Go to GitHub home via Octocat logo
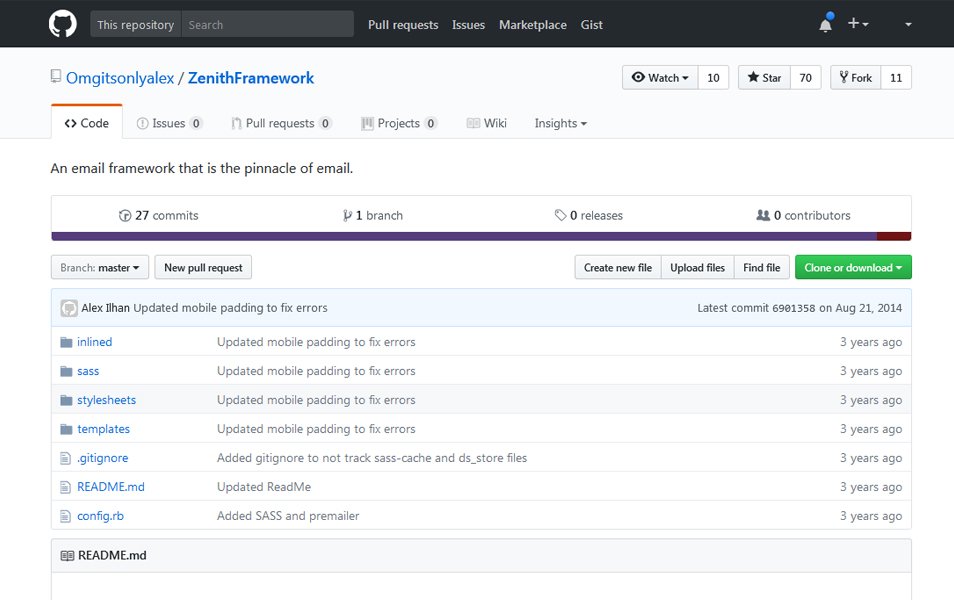This screenshot has height=600, width=954. (63, 24)
